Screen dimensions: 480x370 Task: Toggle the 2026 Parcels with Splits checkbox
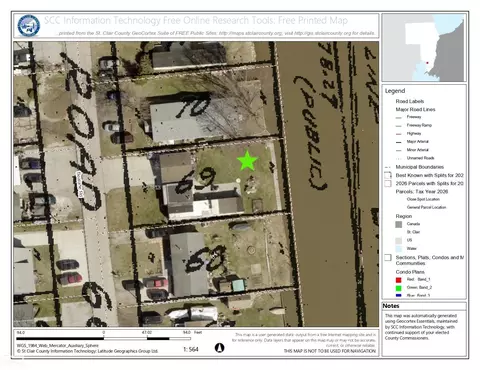coord(388,184)
